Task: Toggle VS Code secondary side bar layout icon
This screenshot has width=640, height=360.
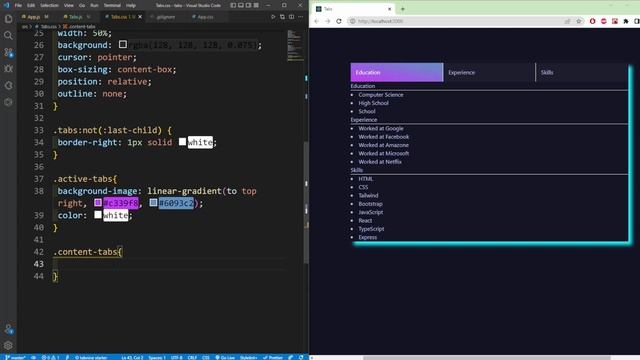Action: [248, 5]
